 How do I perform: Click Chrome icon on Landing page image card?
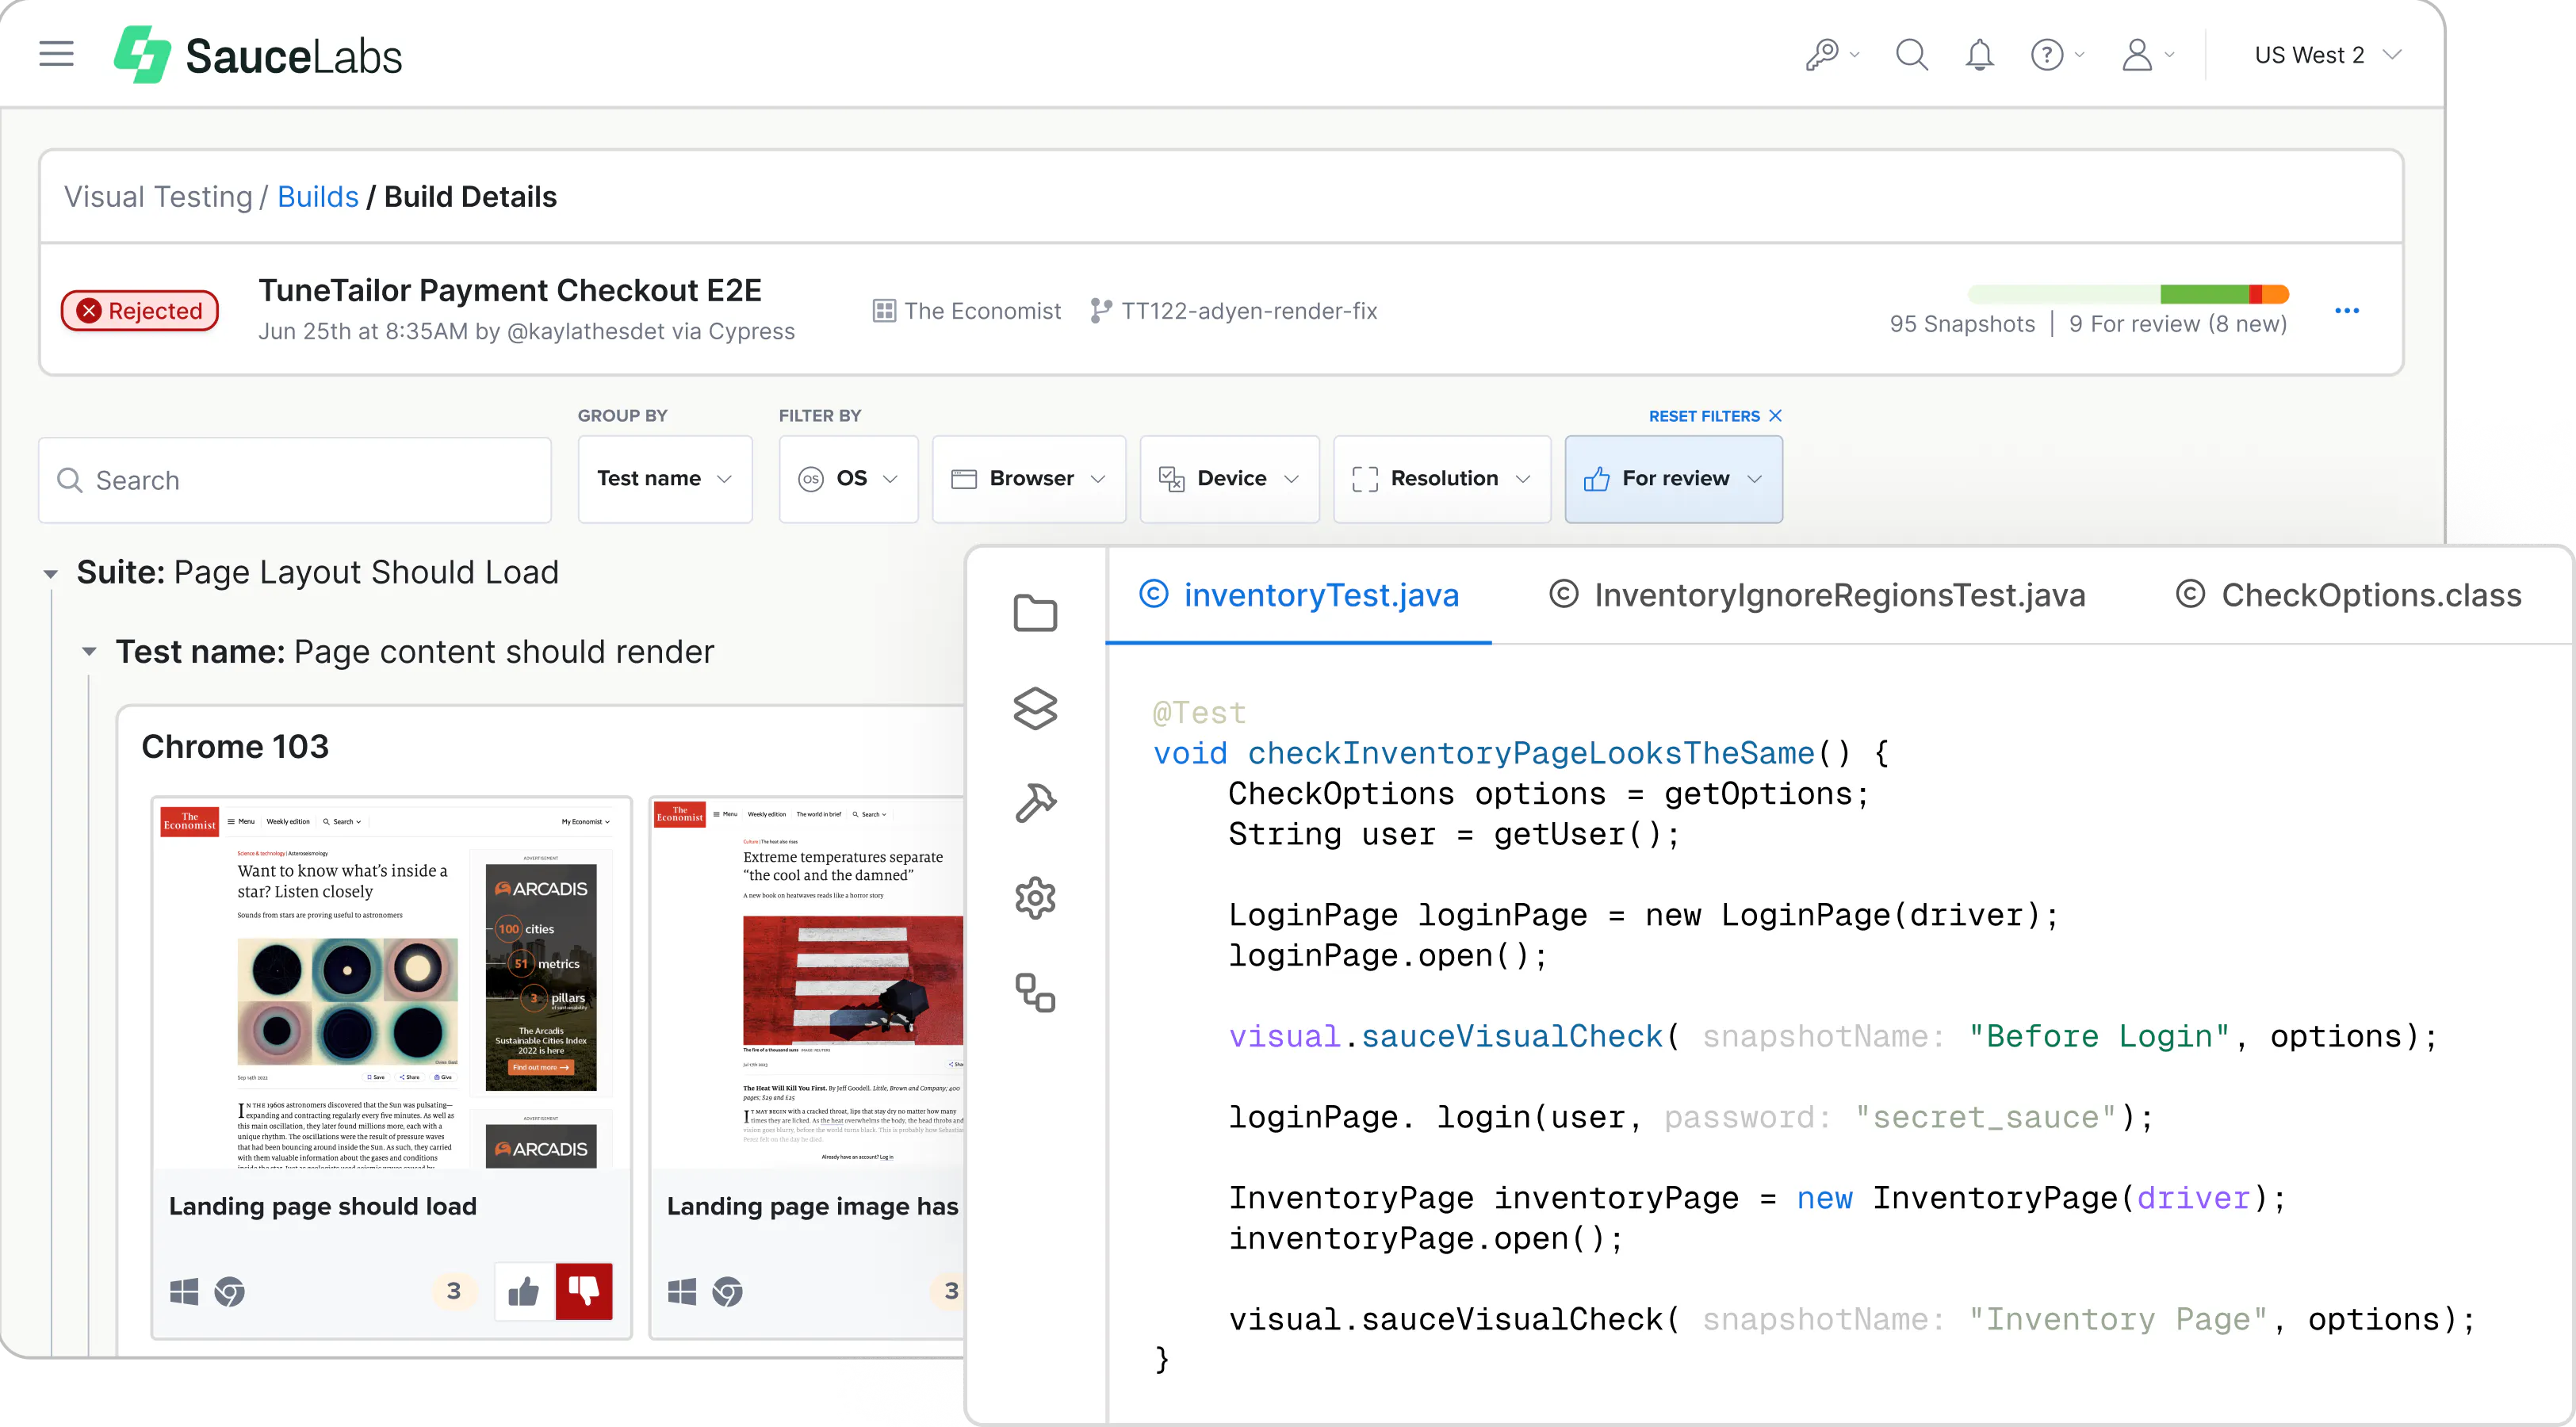point(727,1292)
